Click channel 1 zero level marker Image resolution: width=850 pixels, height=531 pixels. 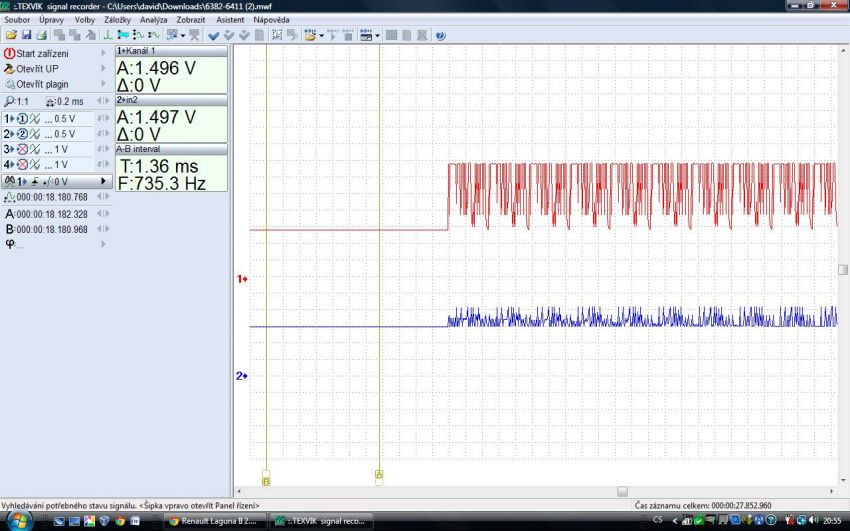(x=242, y=279)
